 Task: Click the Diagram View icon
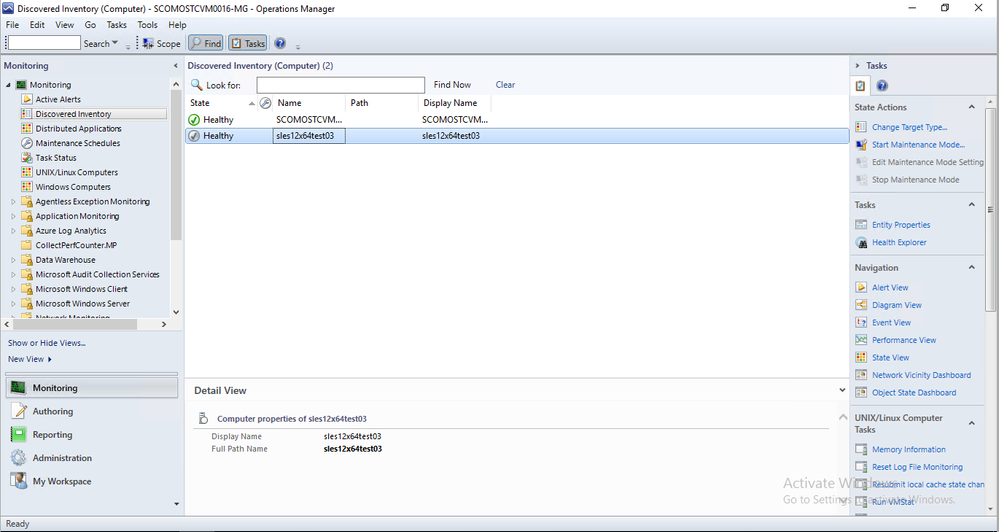[861, 305]
